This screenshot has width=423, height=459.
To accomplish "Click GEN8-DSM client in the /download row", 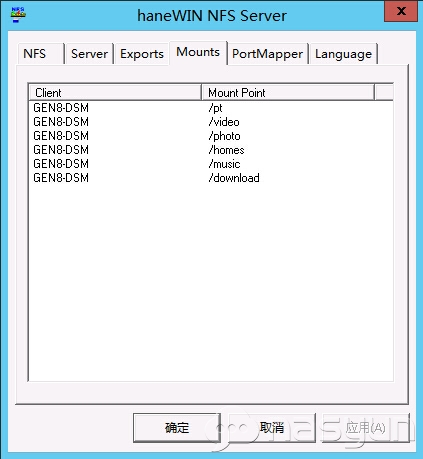I will 61,178.
